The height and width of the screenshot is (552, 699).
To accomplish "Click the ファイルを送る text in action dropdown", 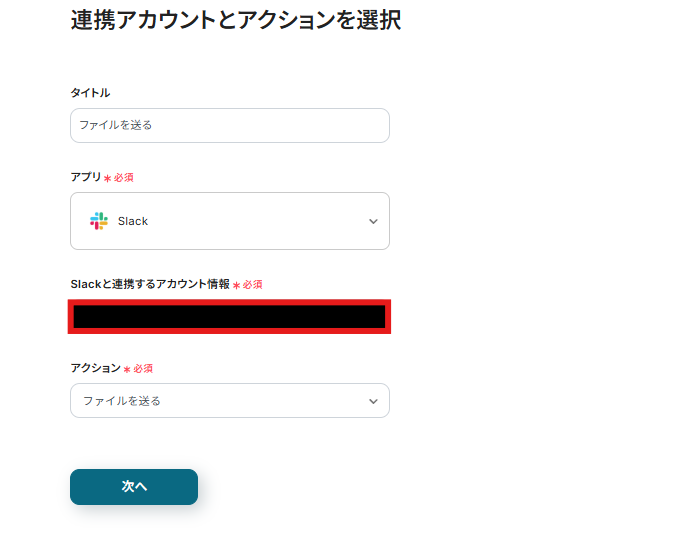I will click(122, 401).
